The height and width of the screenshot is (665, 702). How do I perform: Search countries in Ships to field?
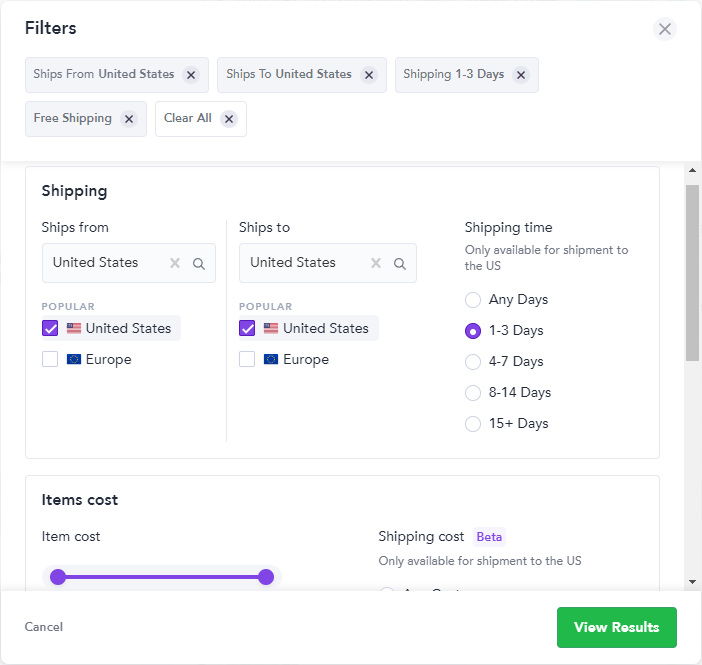pyautogui.click(x=400, y=264)
